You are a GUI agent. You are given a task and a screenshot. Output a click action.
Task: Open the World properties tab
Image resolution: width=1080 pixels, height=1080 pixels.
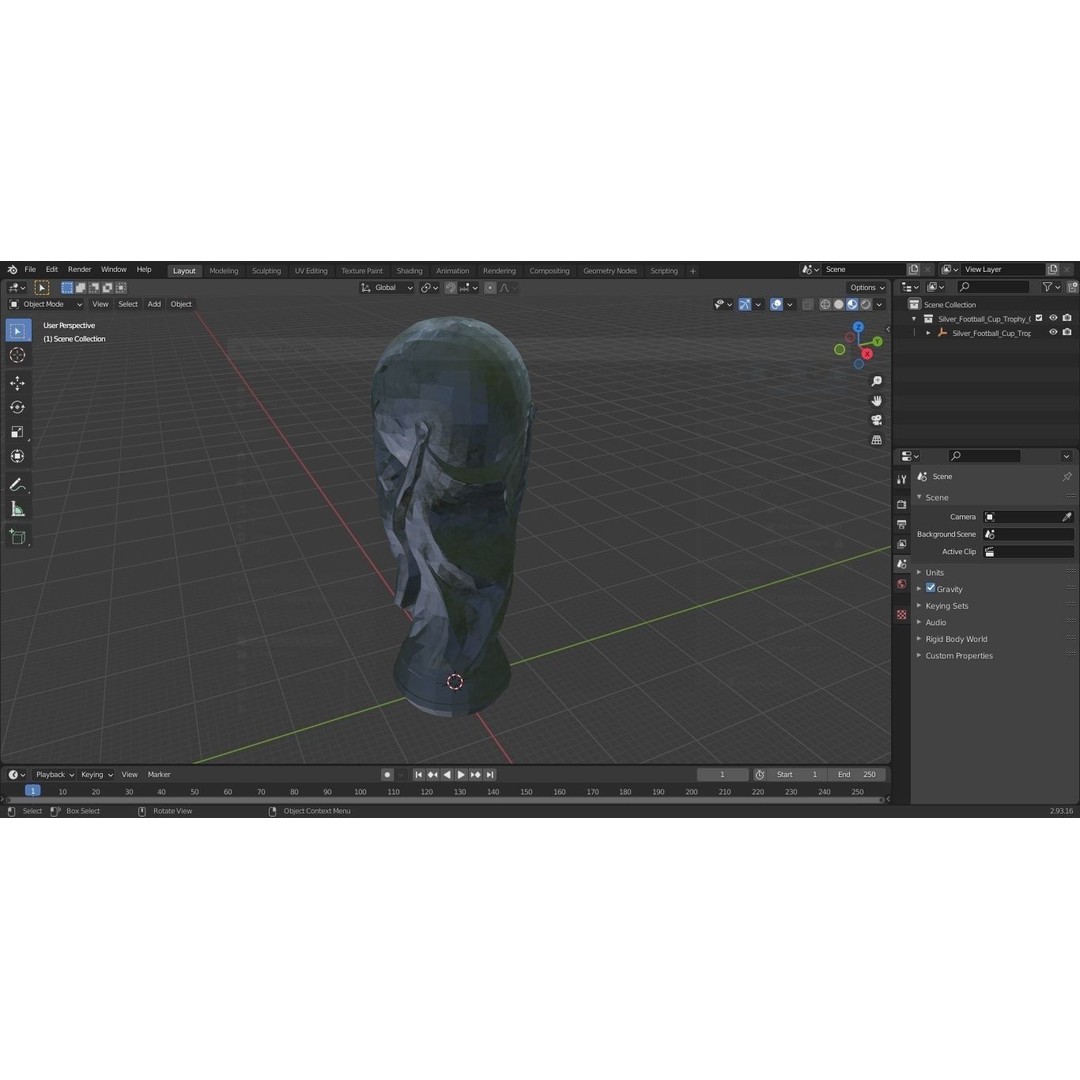click(x=902, y=584)
